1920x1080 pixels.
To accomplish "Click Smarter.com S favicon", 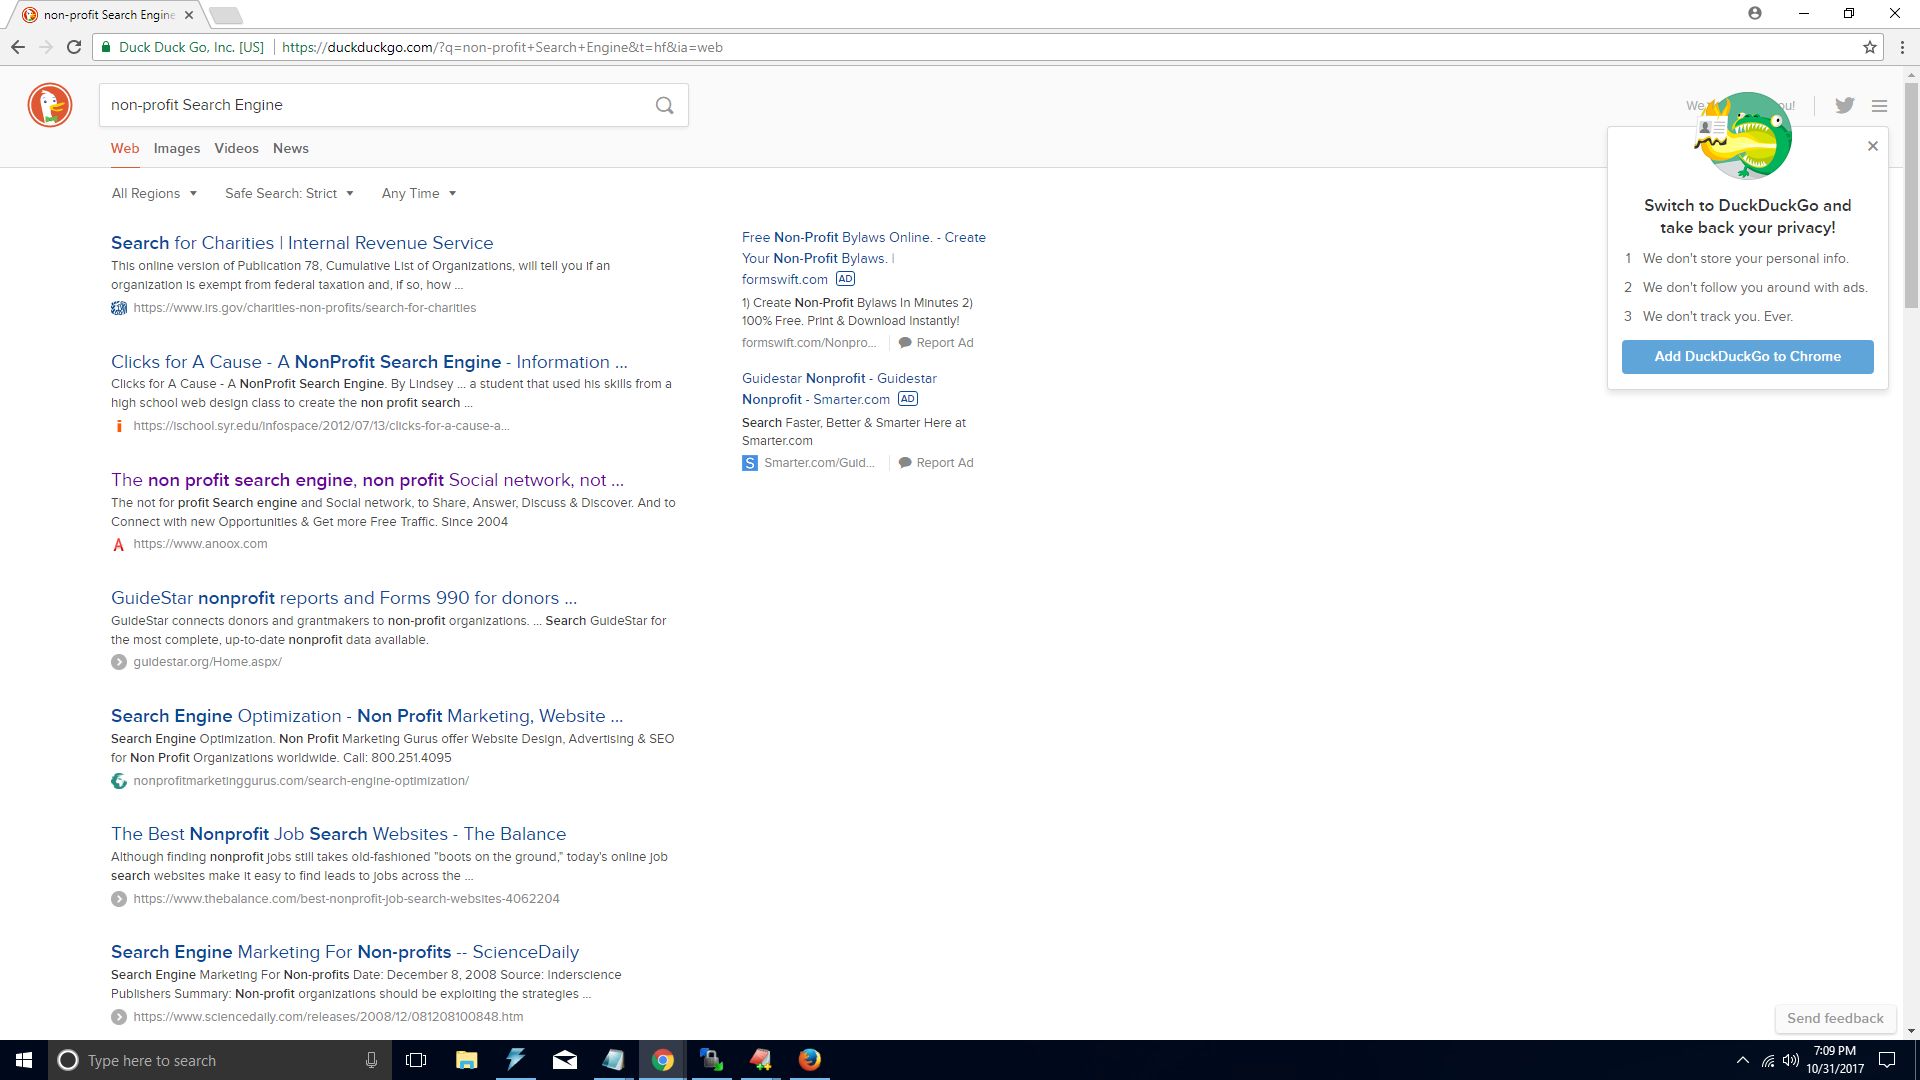I will [x=750, y=463].
